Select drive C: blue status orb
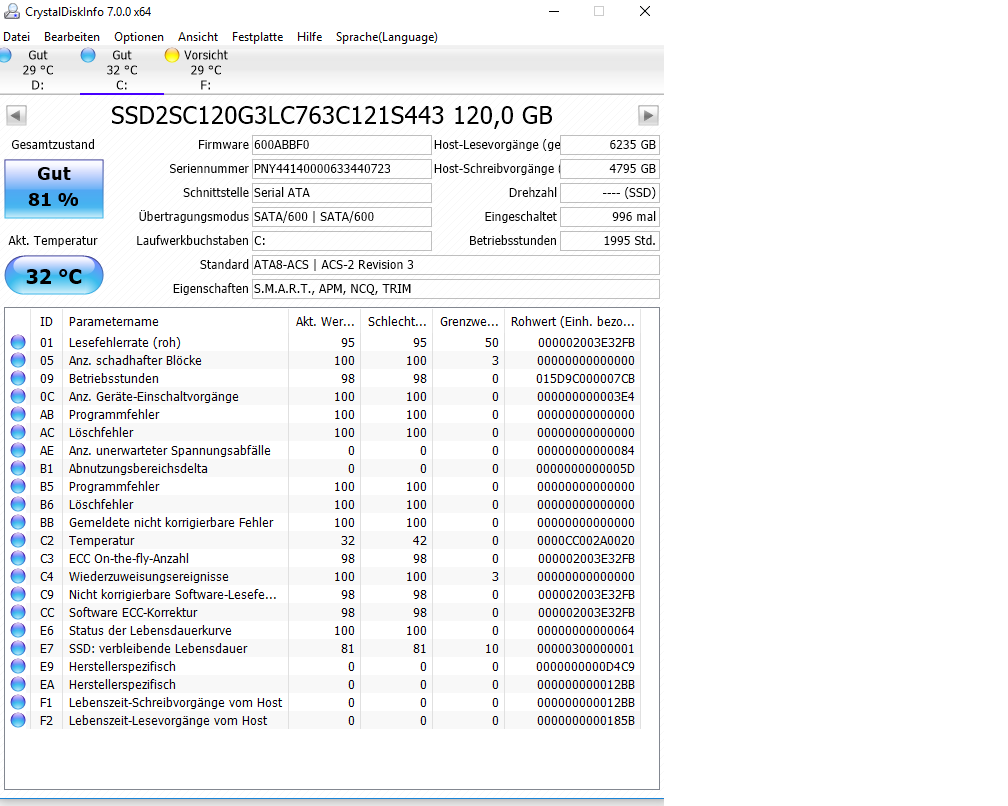This screenshot has height=806, width=1008. [x=88, y=55]
